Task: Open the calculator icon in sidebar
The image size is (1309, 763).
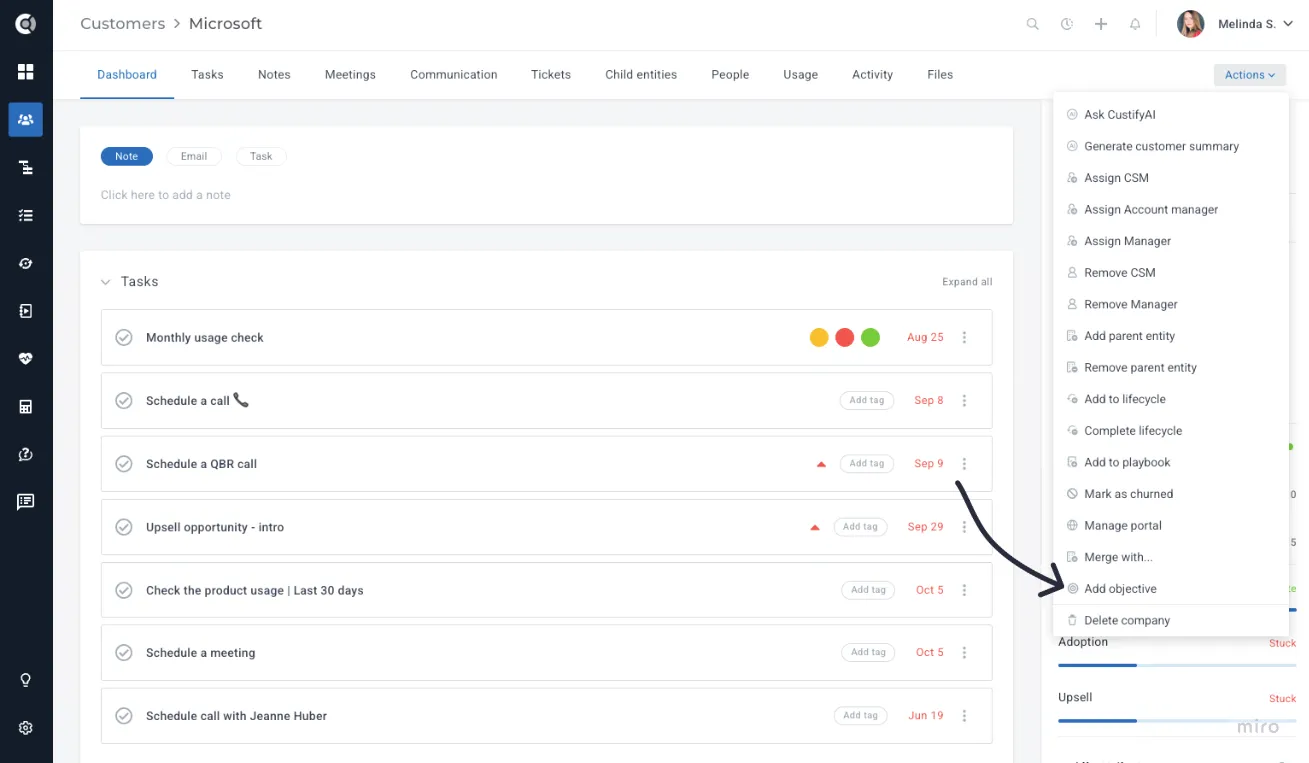Action: click(26, 406)
